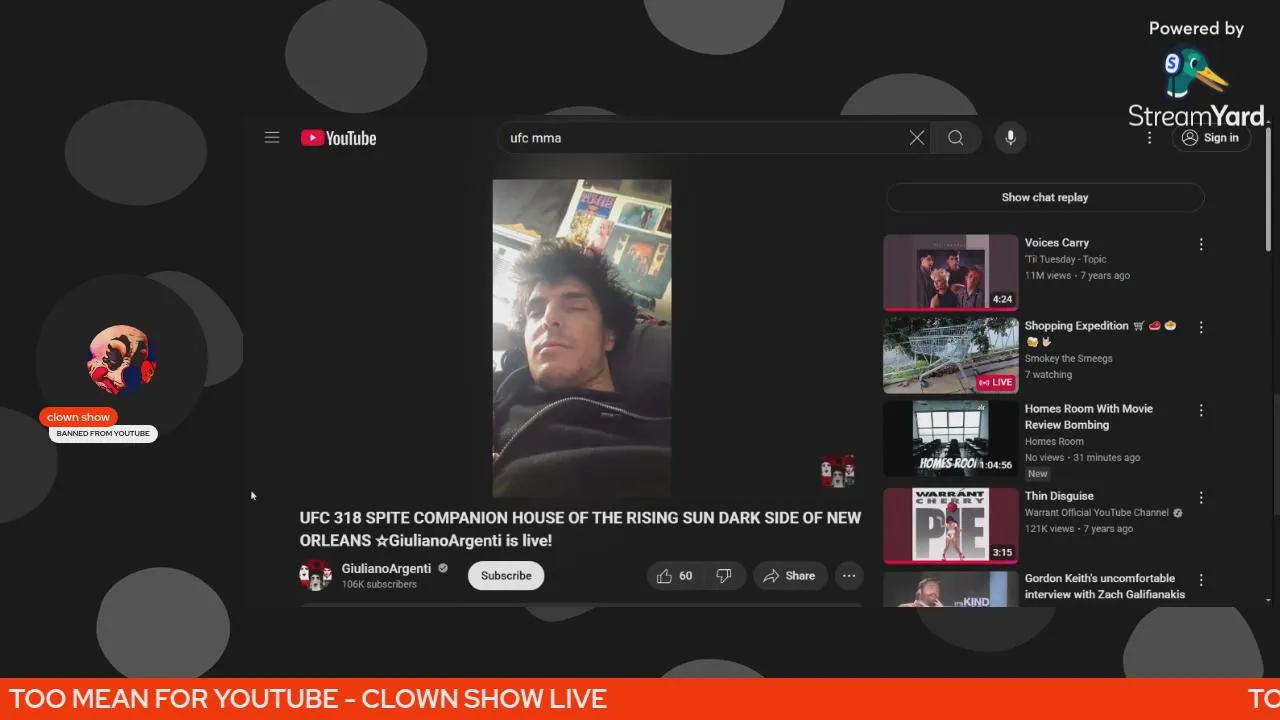Open options for Voices Carry video
Viewport: 1280px width, 720px height.
pos(1201,244)
